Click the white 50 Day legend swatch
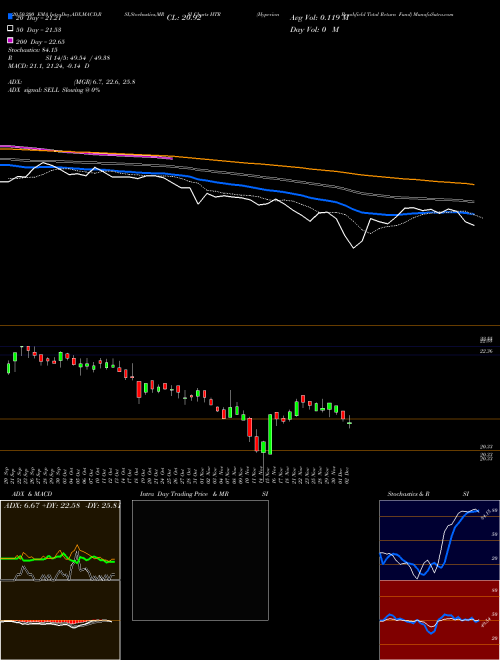The width and height of the screenshot is (500, 660). tap(10, 28)
